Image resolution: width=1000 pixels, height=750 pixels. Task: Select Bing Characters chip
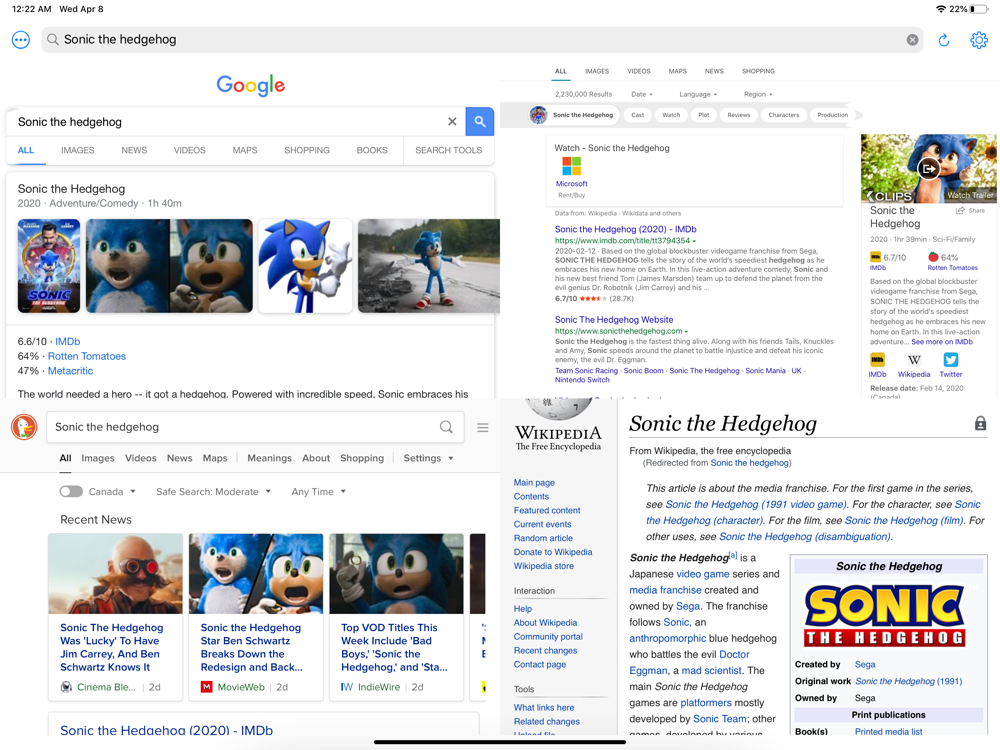(x=784, y=115)
